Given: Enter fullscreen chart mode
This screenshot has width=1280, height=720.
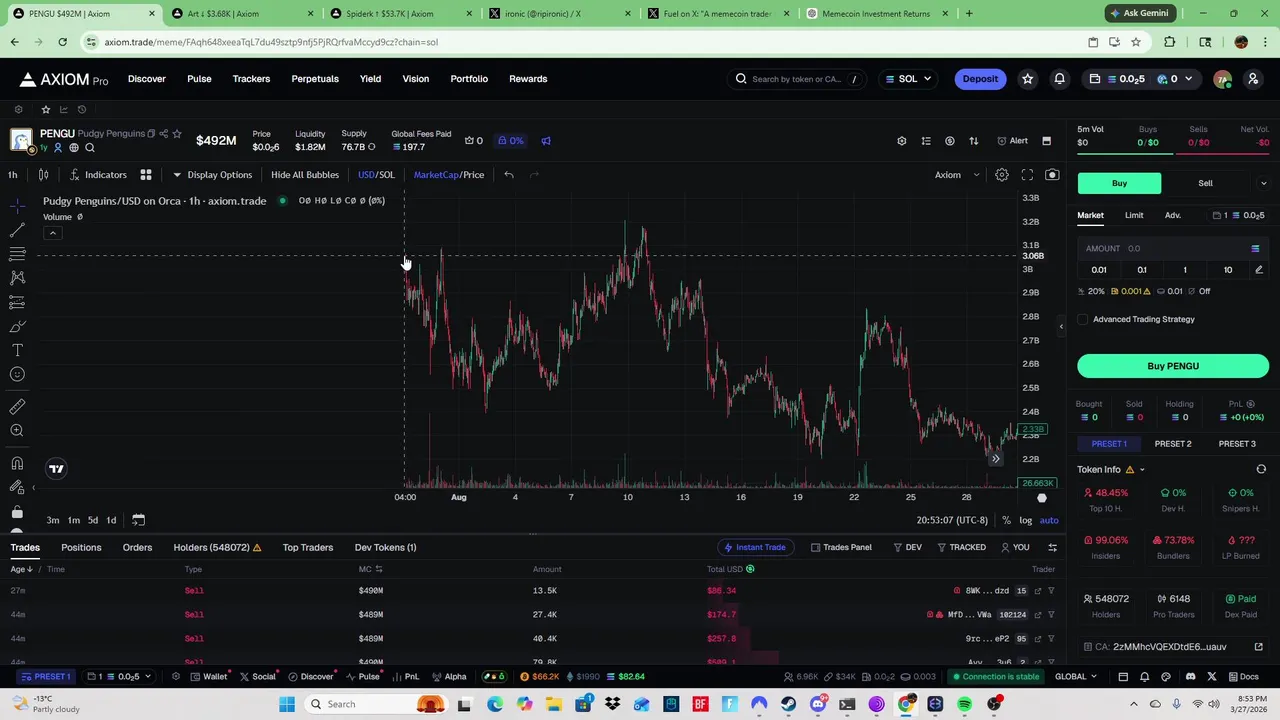Looking at the screenshot, I should click(1027, 175).
